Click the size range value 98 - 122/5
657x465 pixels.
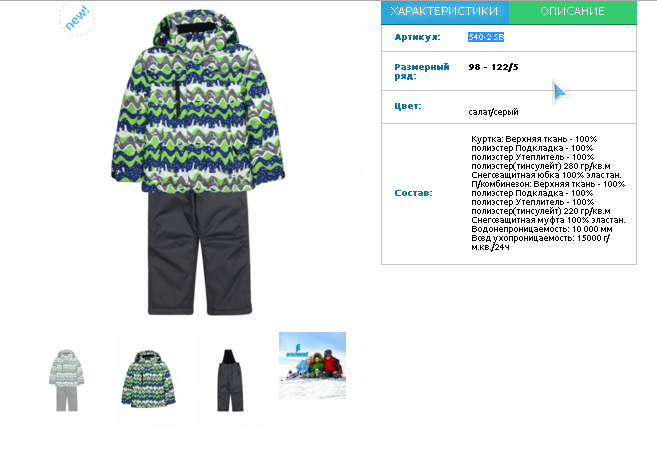[493, 67]
